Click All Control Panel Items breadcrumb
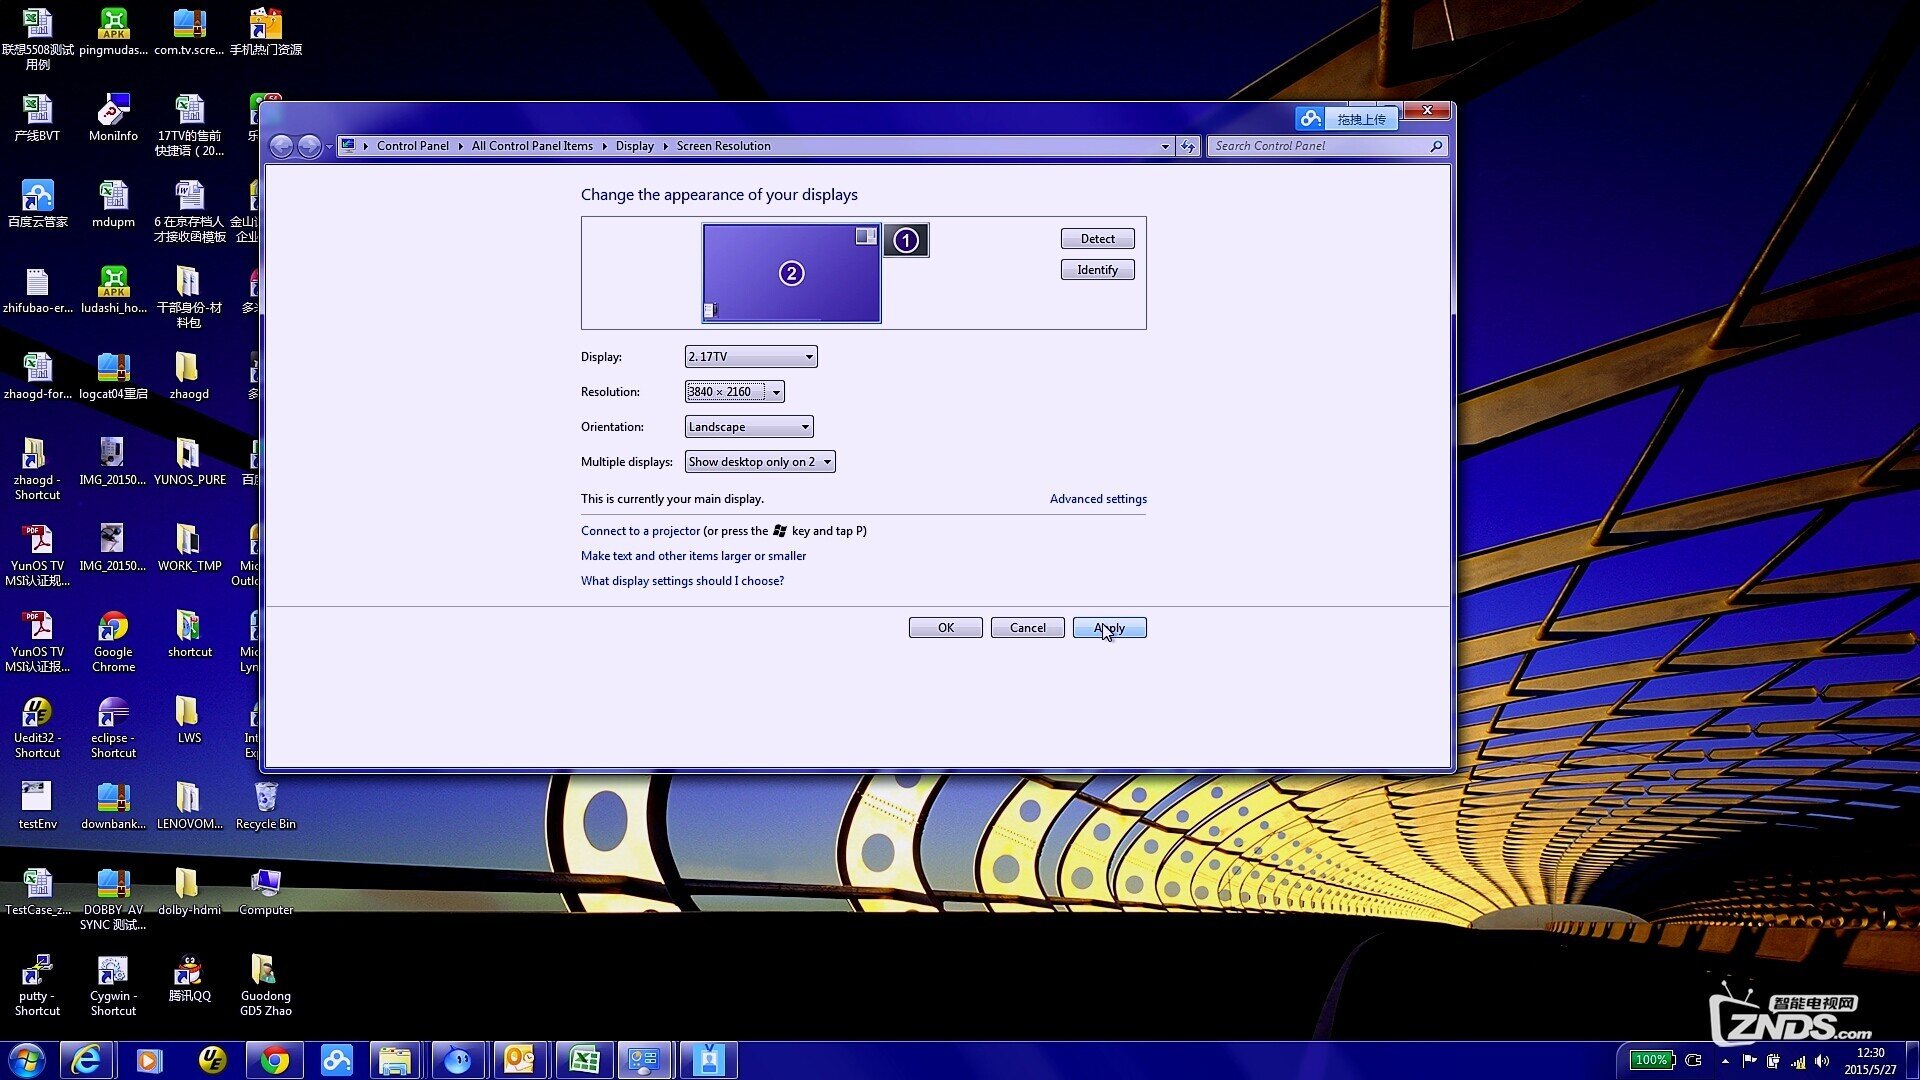 (532, 146)
